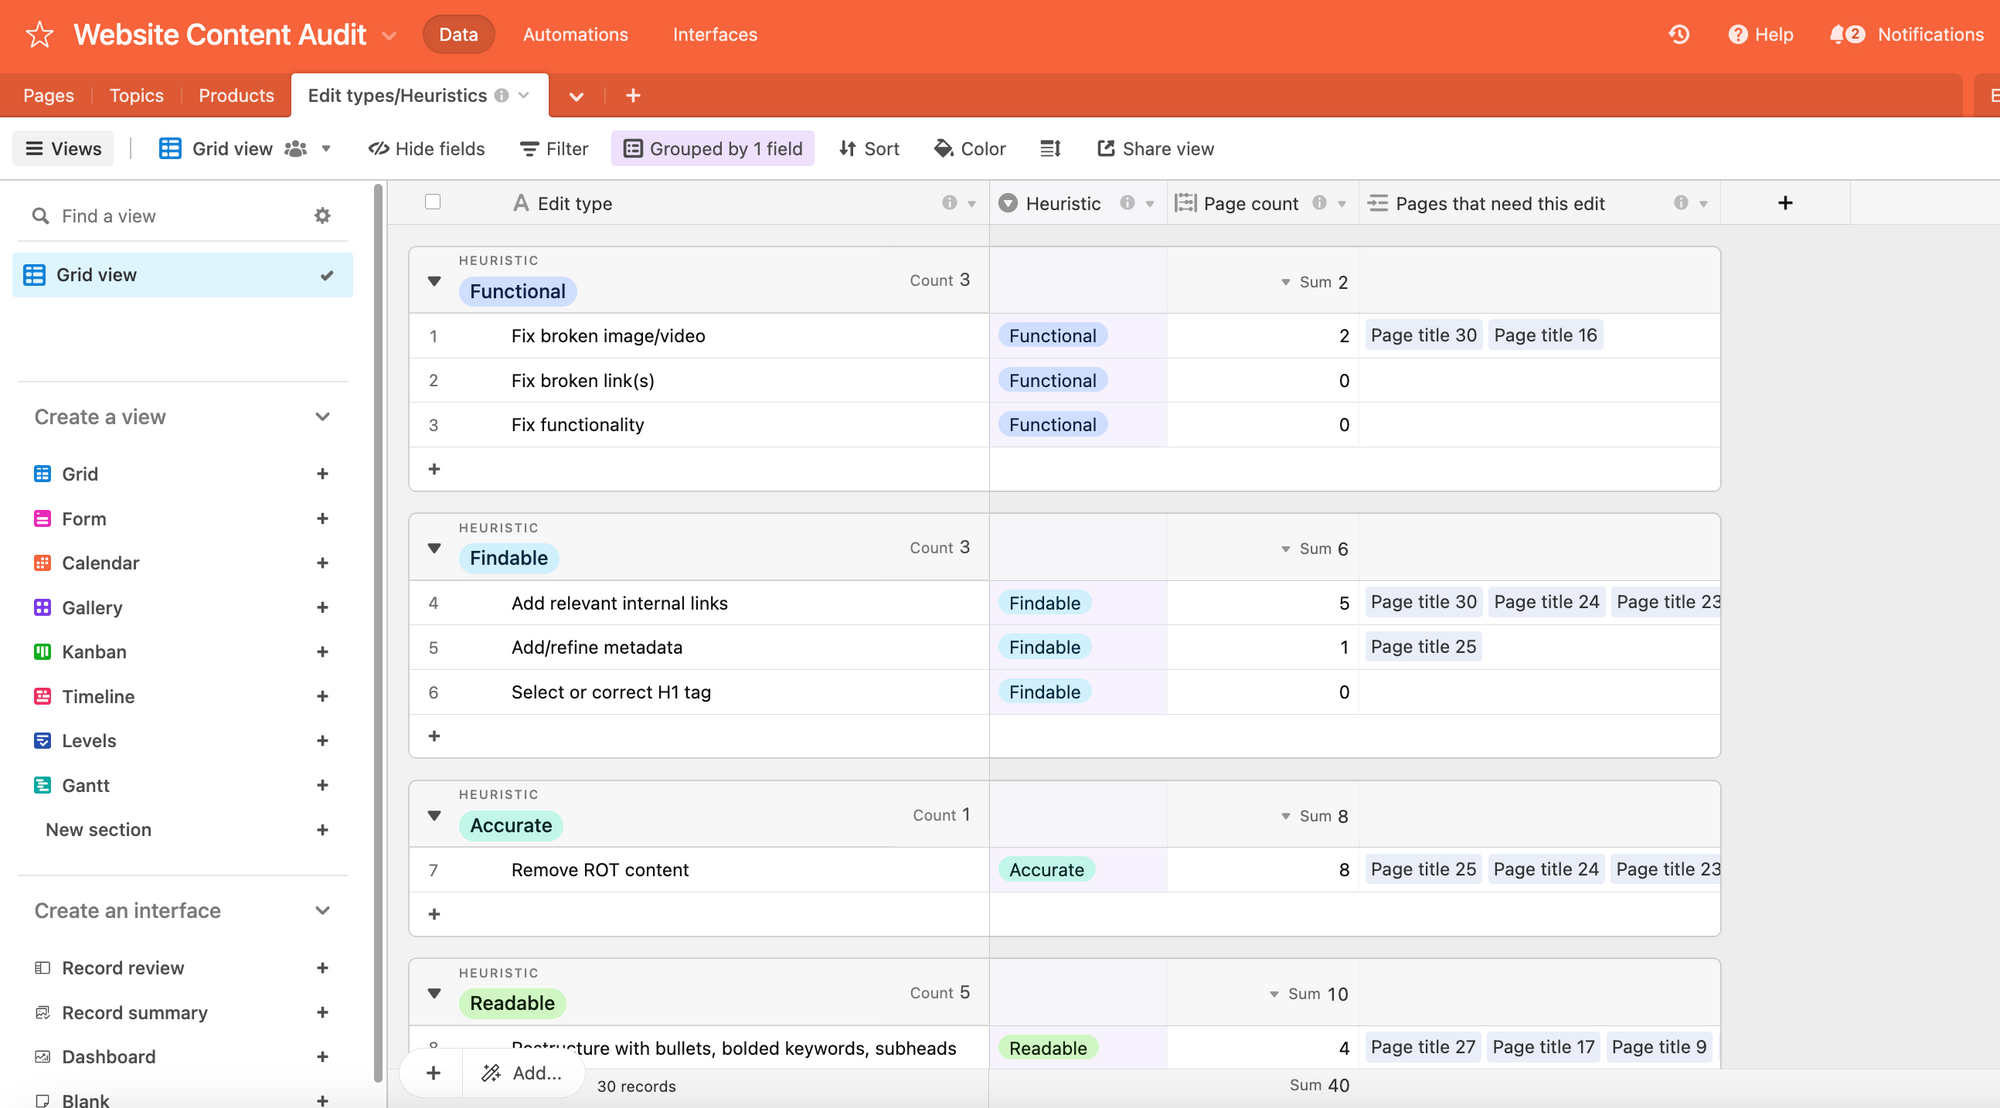Viewport: 2000px width, 1108px height.
Task: Open Edit type column dropdown arrow
Action: tap(972, 203)
